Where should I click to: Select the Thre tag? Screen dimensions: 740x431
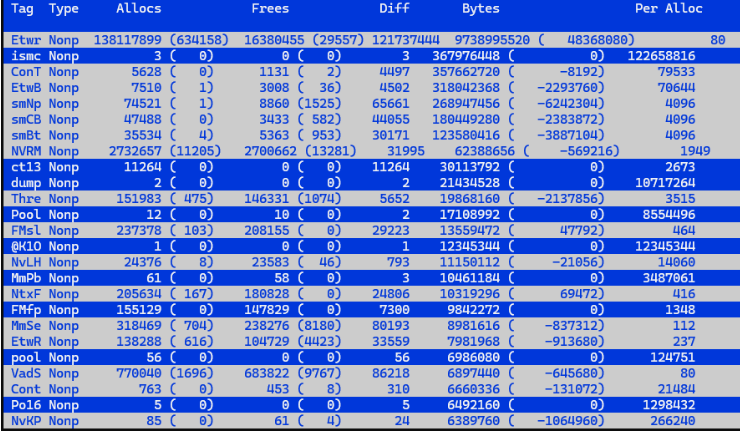click(x=26, y=199)
